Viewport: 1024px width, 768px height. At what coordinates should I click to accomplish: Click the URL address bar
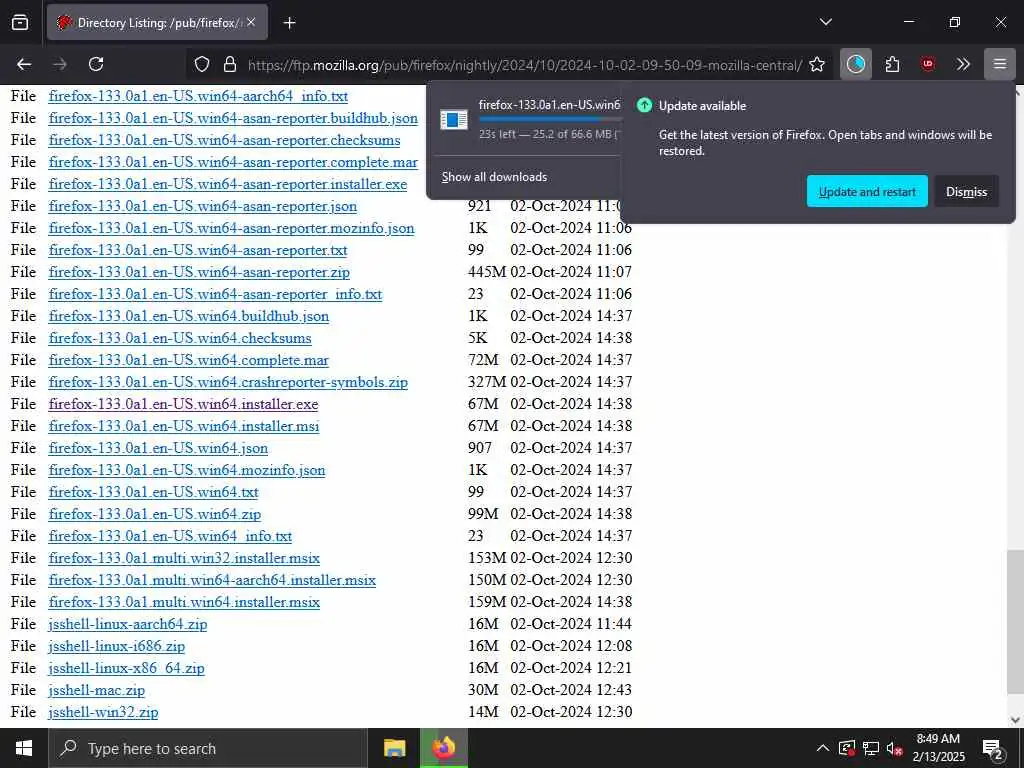524,65
